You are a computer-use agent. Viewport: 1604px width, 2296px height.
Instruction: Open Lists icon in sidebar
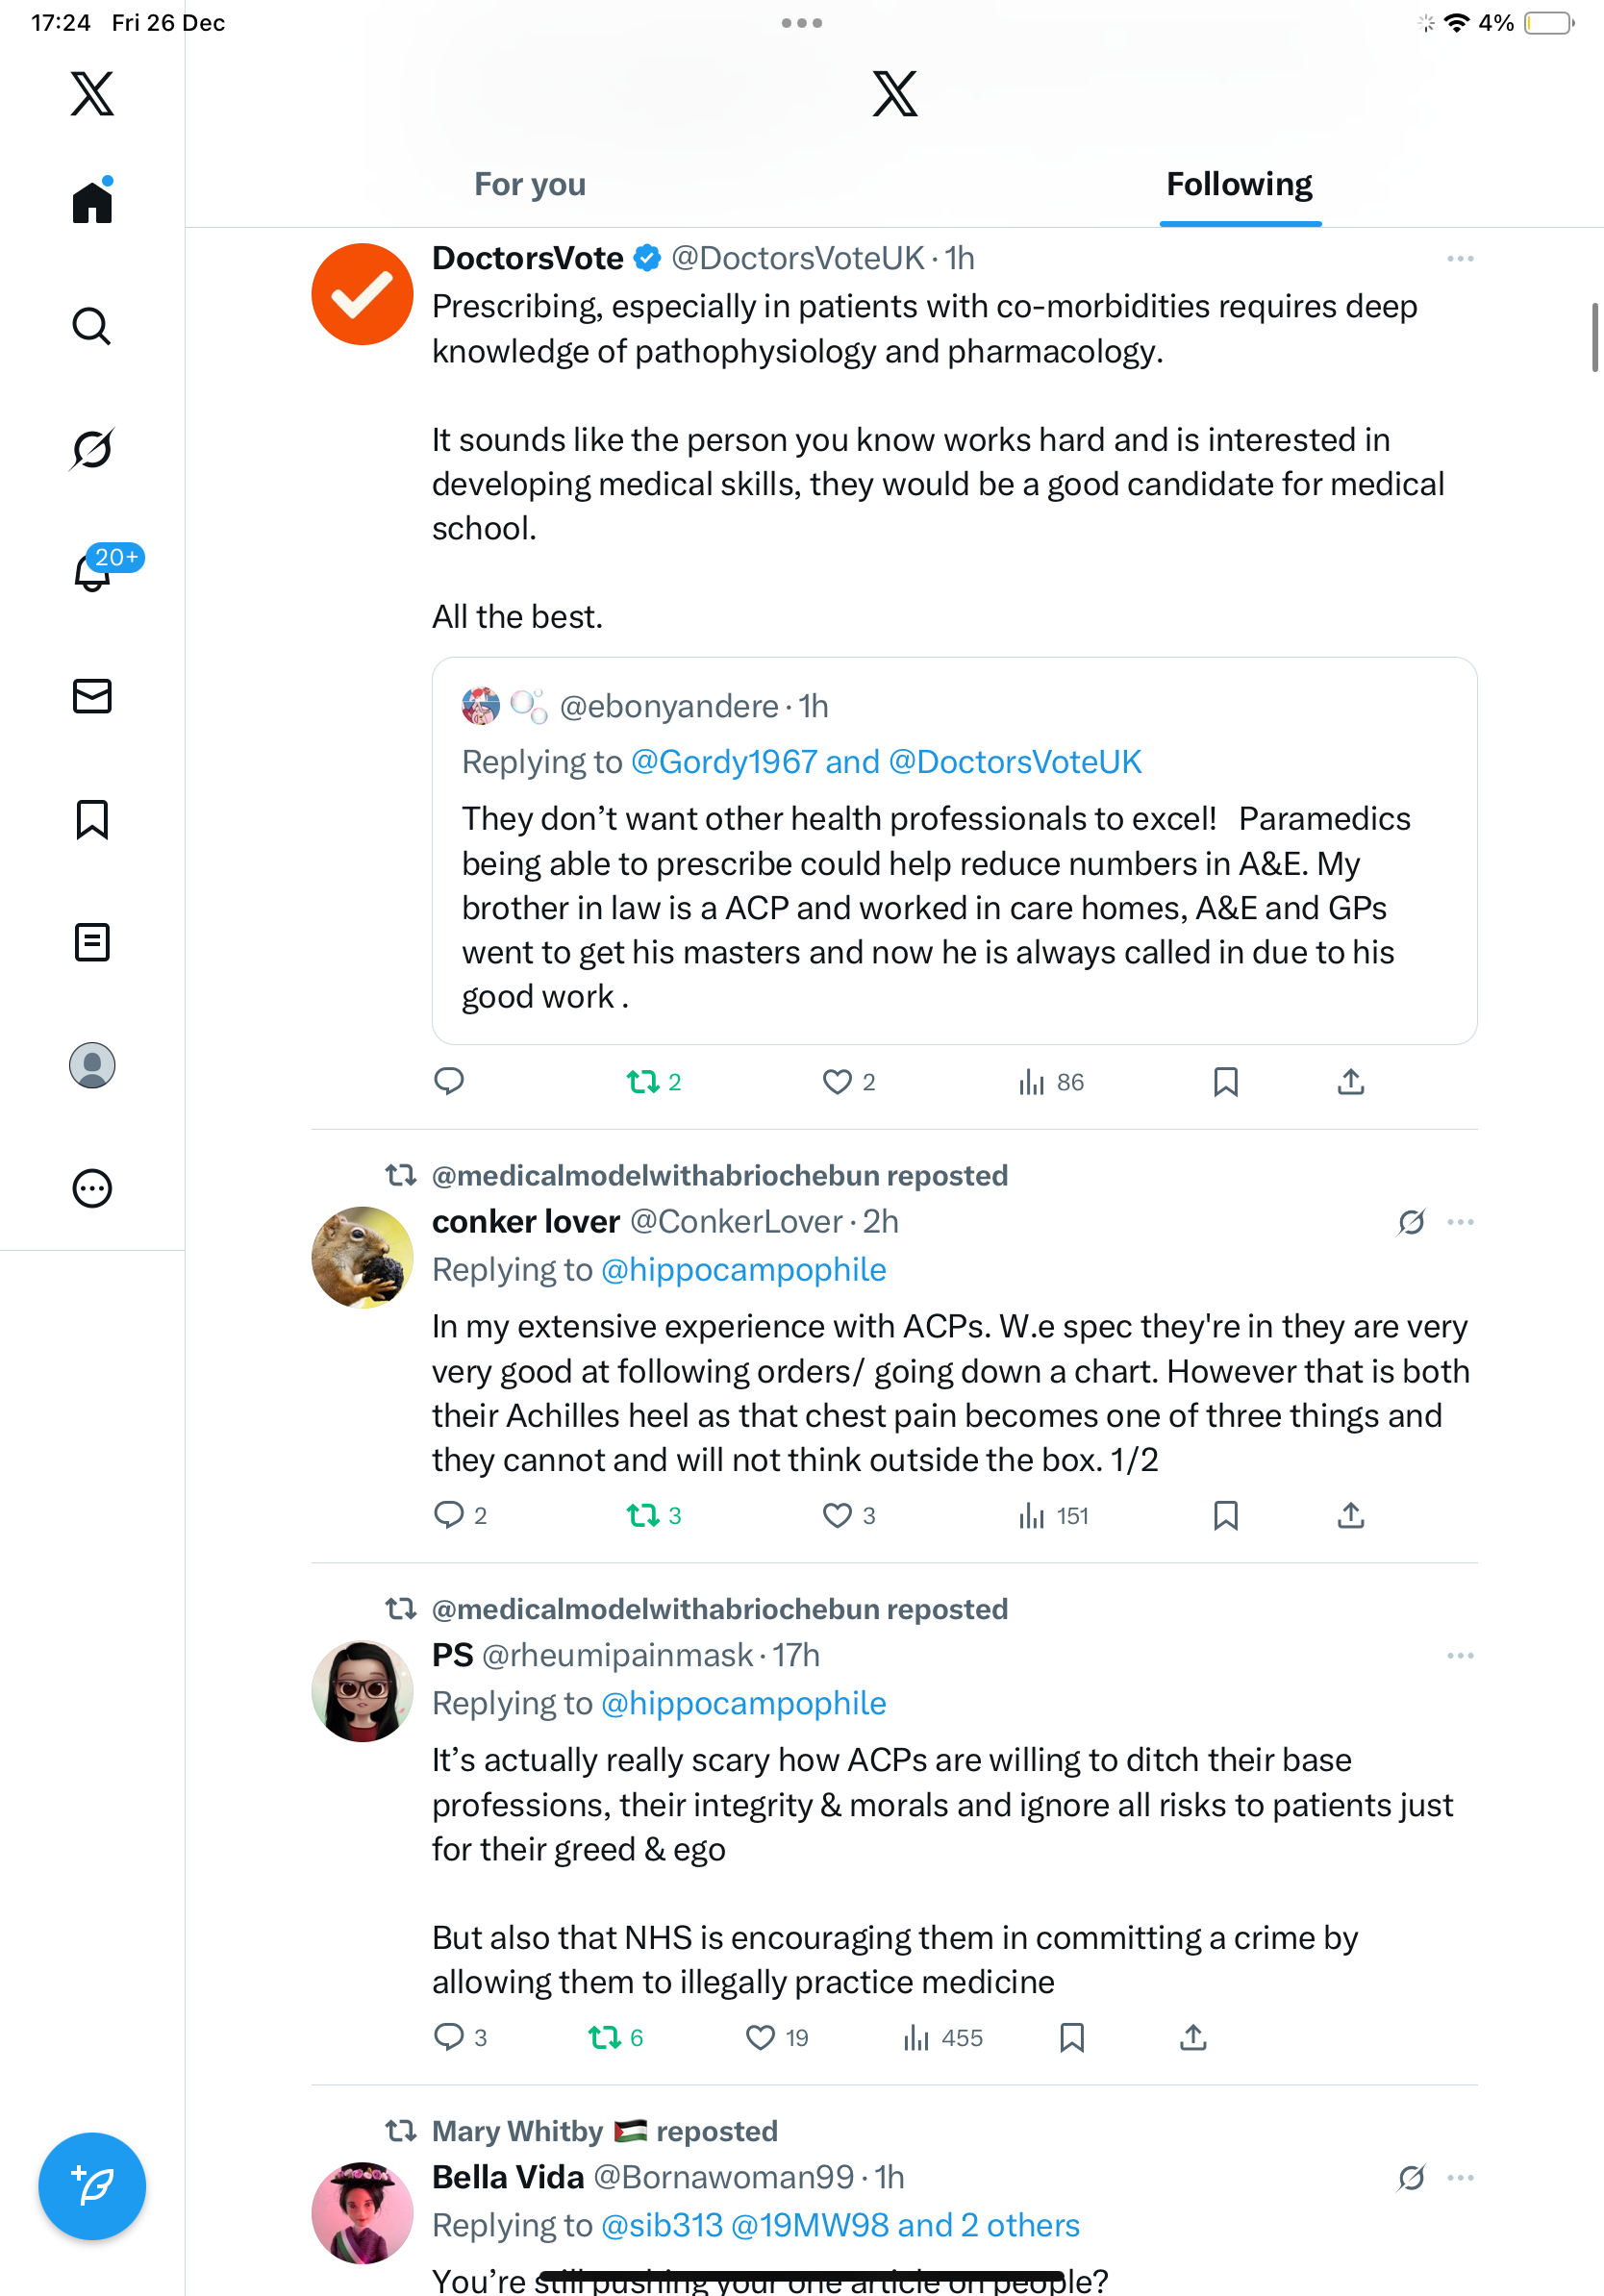(92, 942)
